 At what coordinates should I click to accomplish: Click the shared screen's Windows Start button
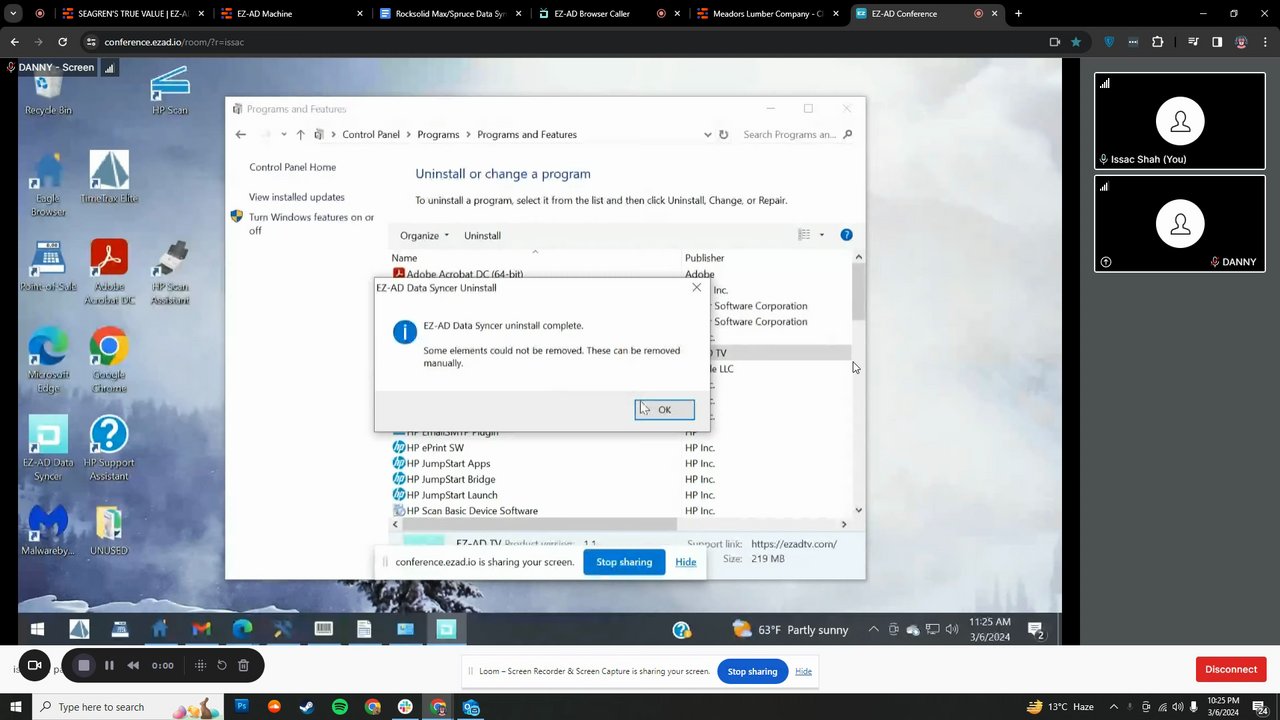click(x=37, y=629)
